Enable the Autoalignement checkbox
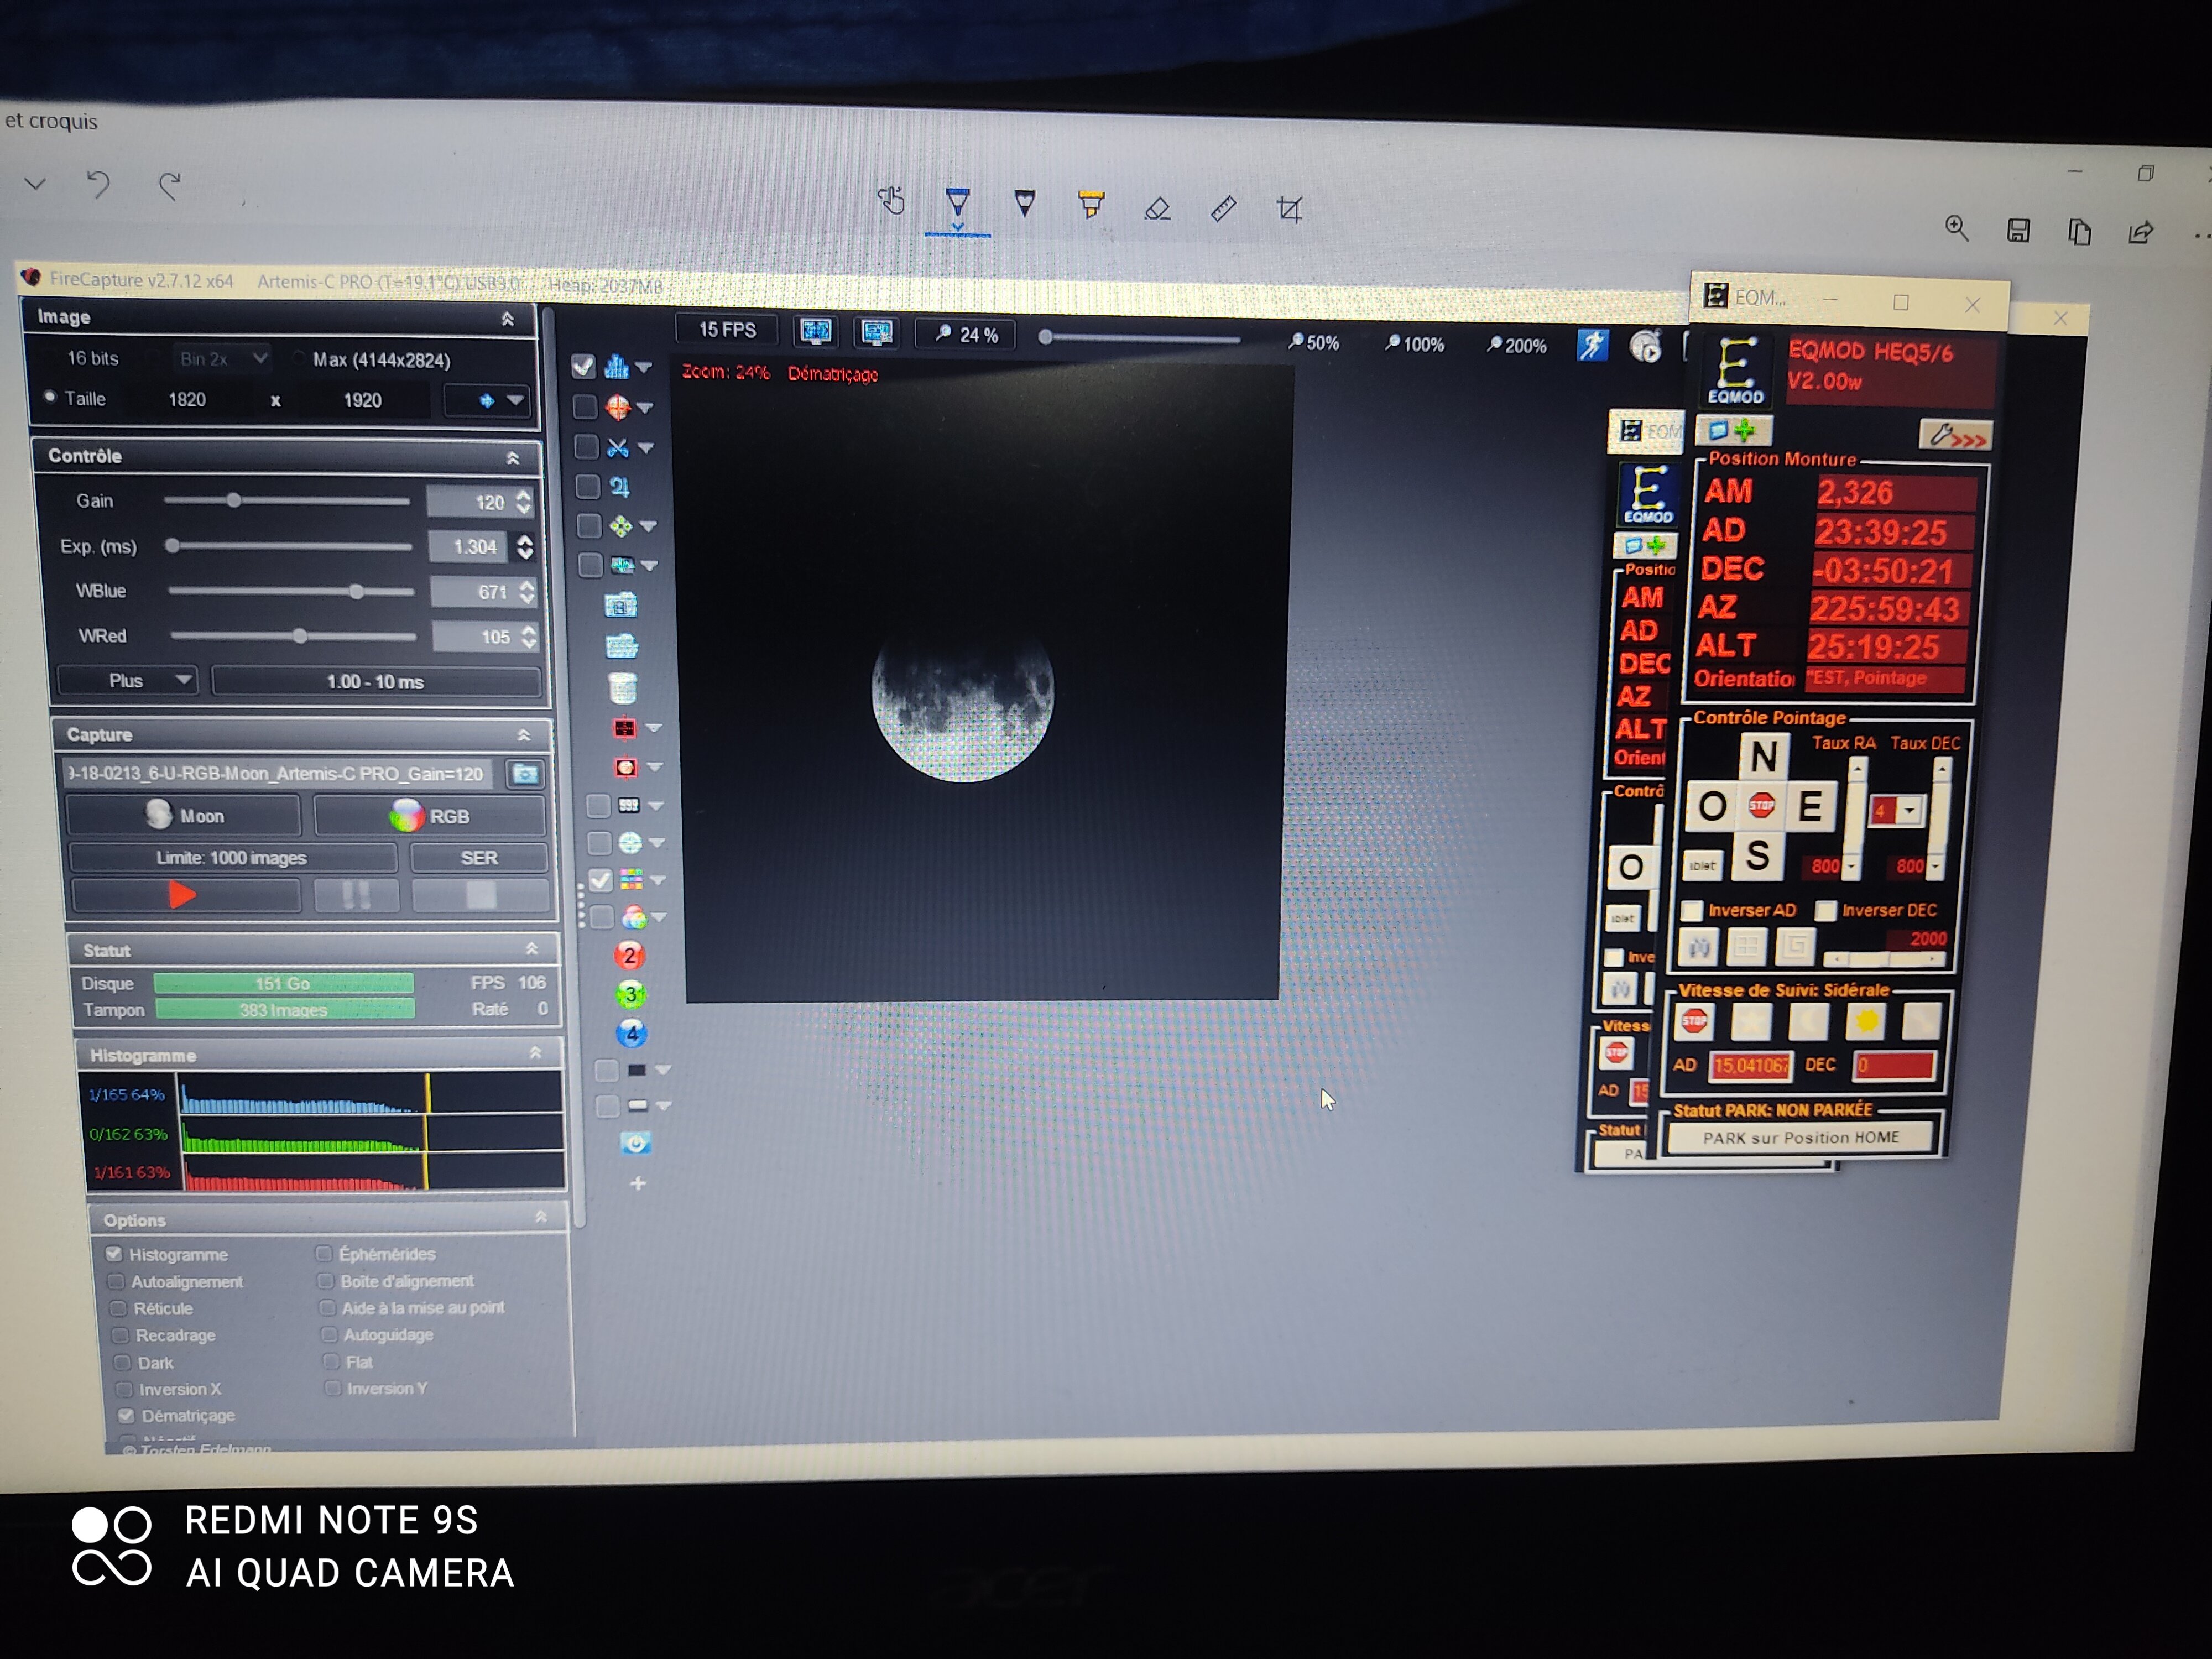This screenshot has height=1659, width=2212. [x=116, y=1281]
